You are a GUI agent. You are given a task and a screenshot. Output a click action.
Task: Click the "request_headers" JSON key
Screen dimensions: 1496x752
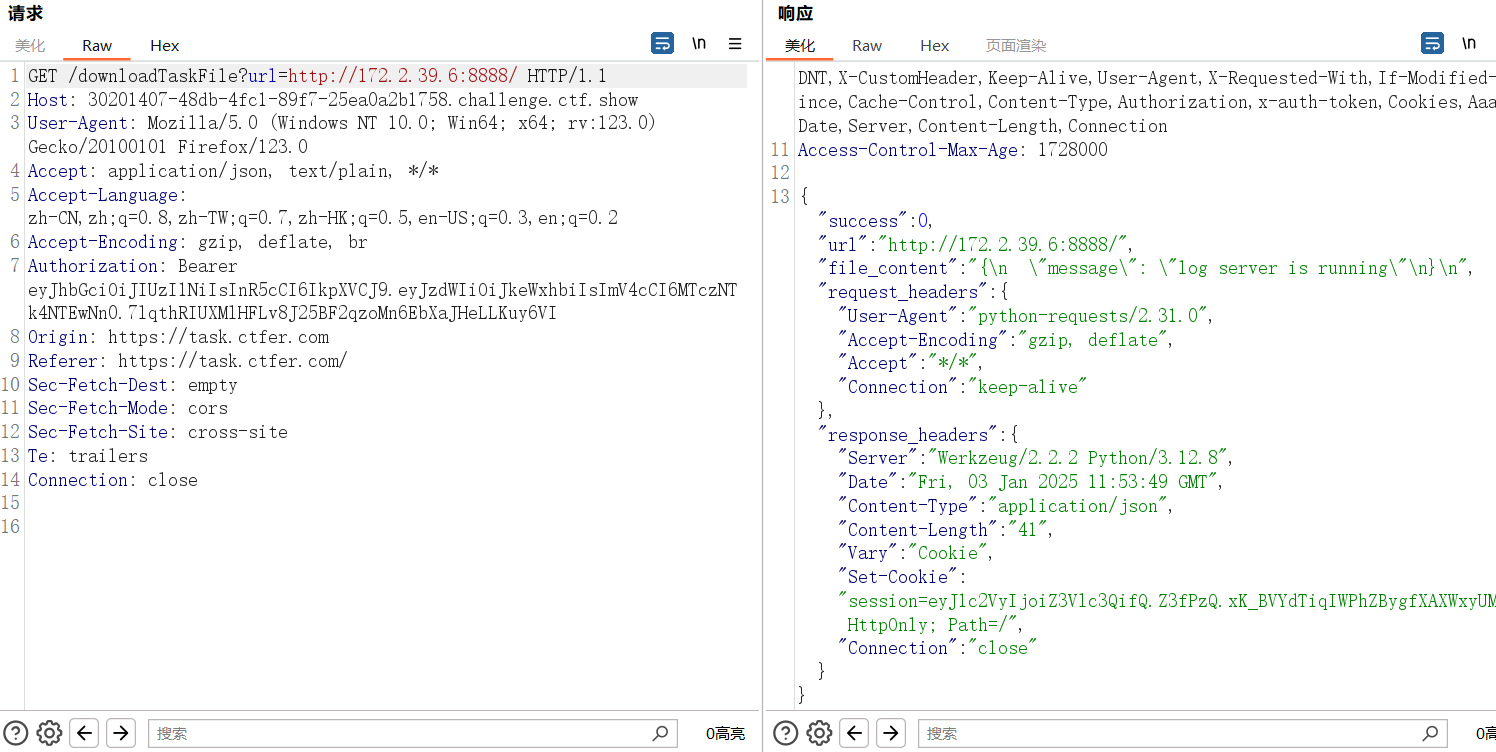tap(903, 292)
